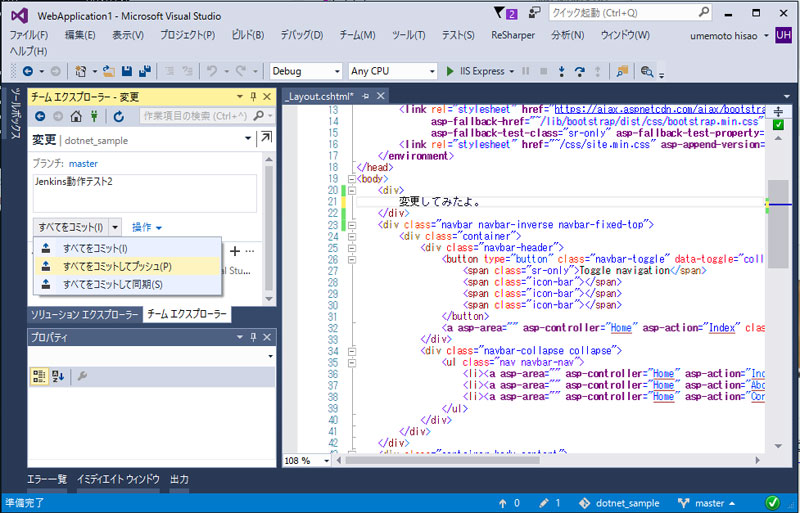Image resolution: width=800 pixels, height=513 pixels.
Task: Toggle pin on _Layout.cshtml tab
Action: 365,96
